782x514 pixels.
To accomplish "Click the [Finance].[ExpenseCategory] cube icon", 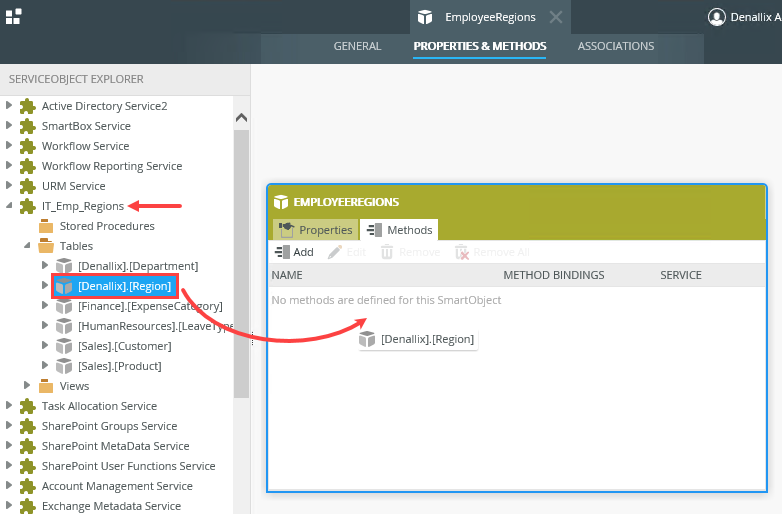I will [64, 306].
